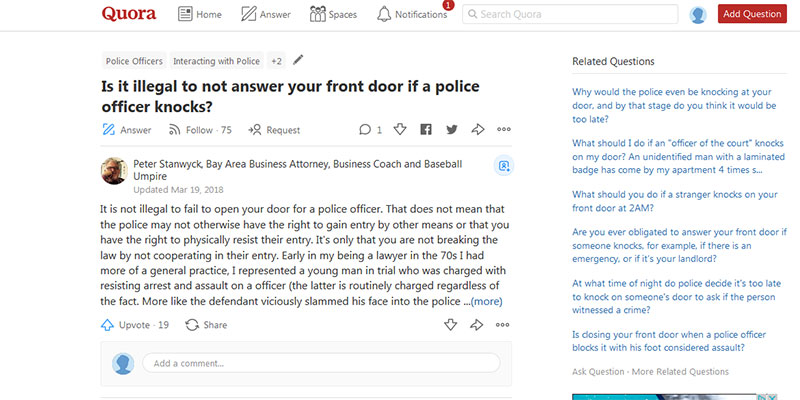
Task: Open the user profile avatar in the header
Action: (x=697, y=15)
